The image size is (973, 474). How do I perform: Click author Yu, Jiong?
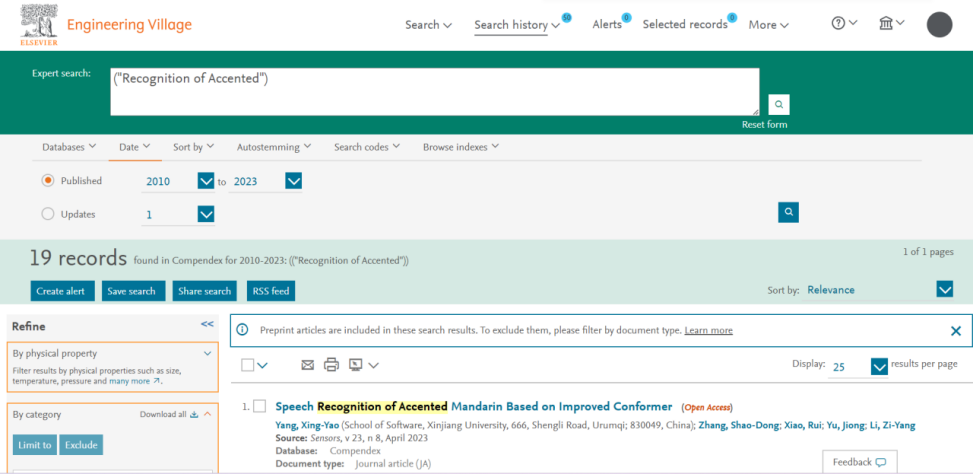coord(848,425)
